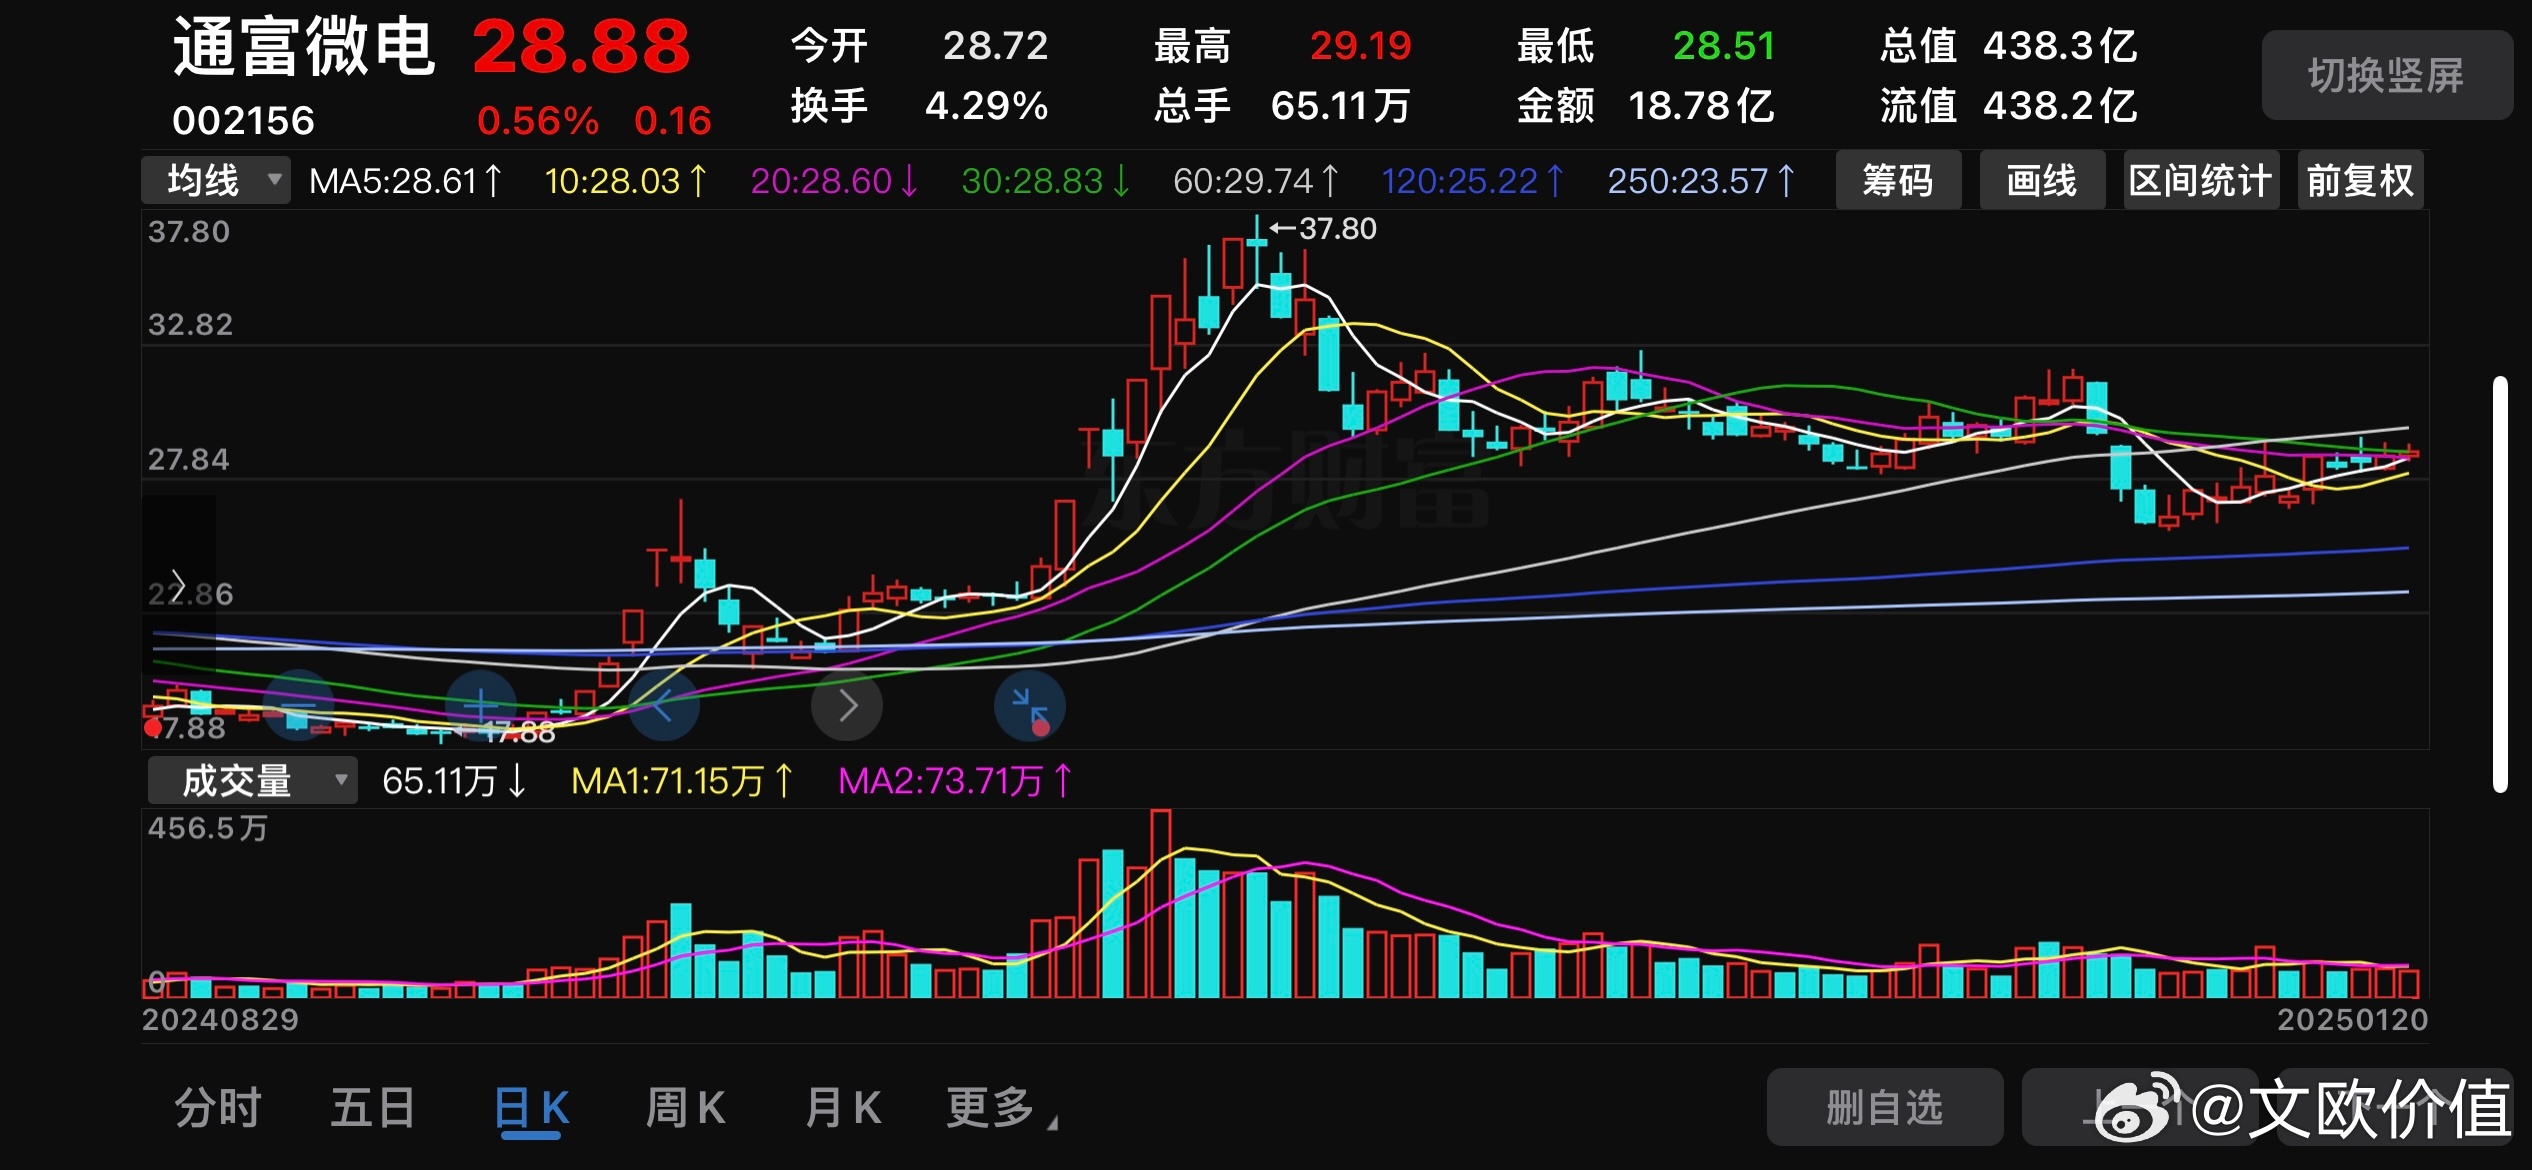The image size is (2532, 1170).
Task: Tap the plus zoom-in chart icon
Action: click(481, 705)
